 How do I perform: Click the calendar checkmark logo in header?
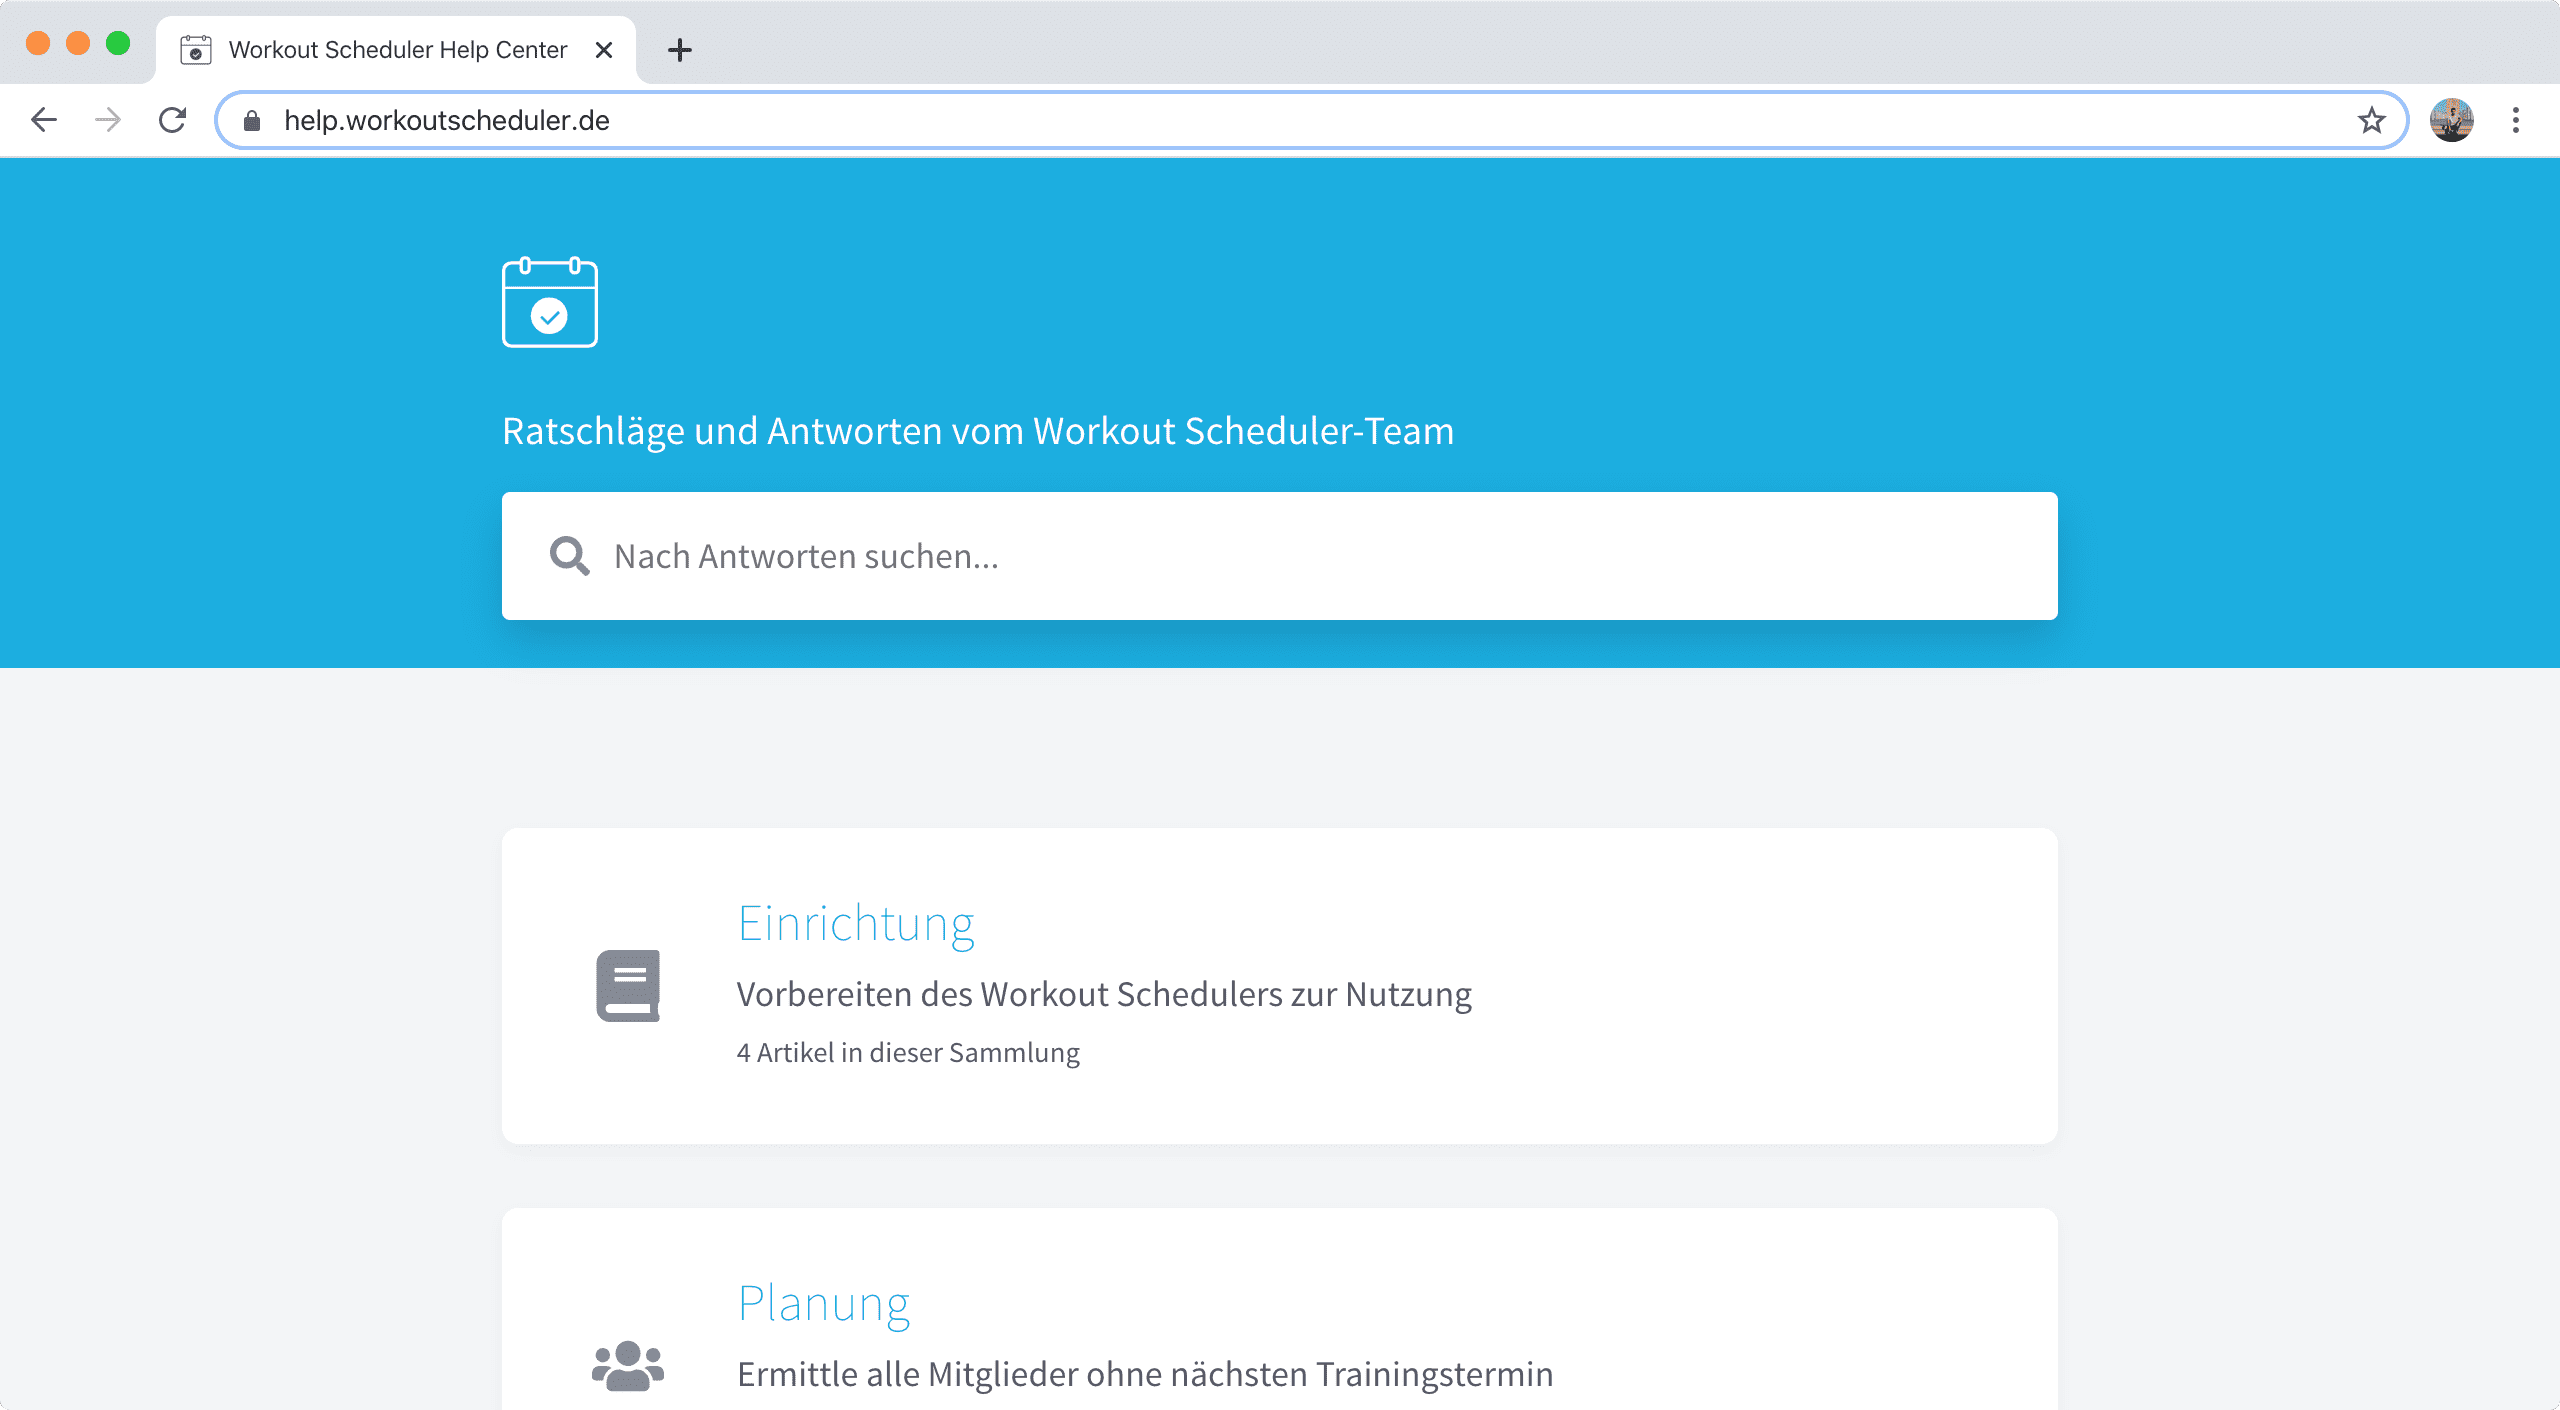(549, 303)
